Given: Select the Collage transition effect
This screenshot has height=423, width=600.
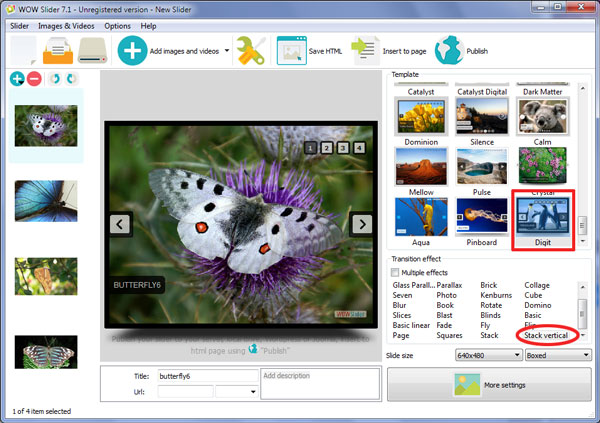Looking at the screenshot, I should pyautogui.click(x=537, y=285).
